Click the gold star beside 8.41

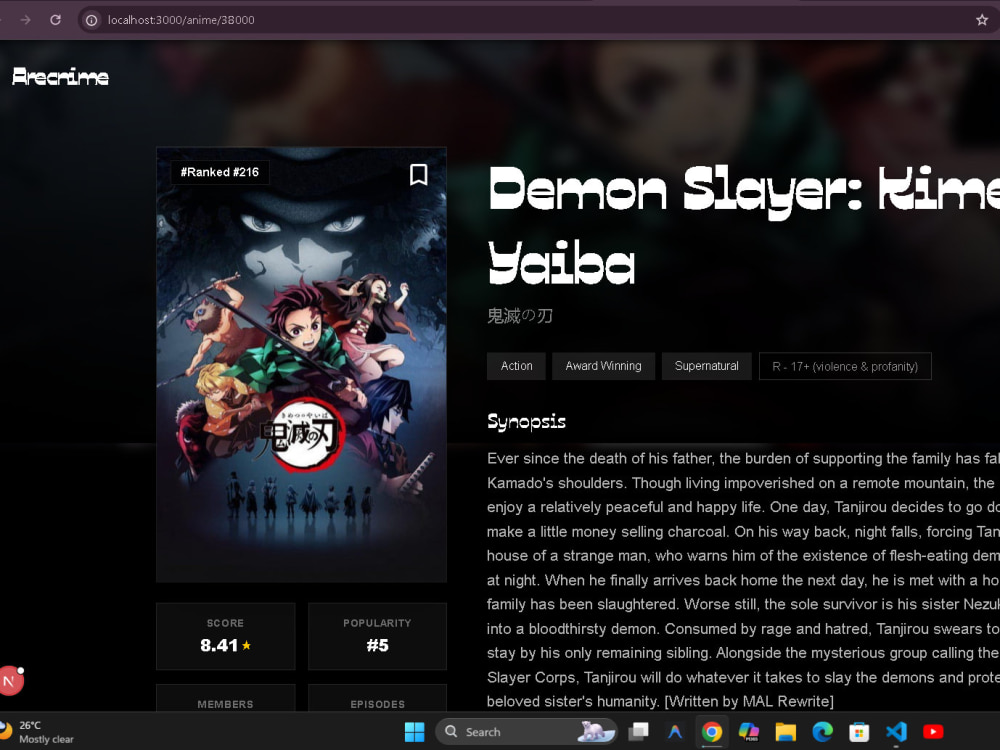pyautogui.click(x=247, y=645)
